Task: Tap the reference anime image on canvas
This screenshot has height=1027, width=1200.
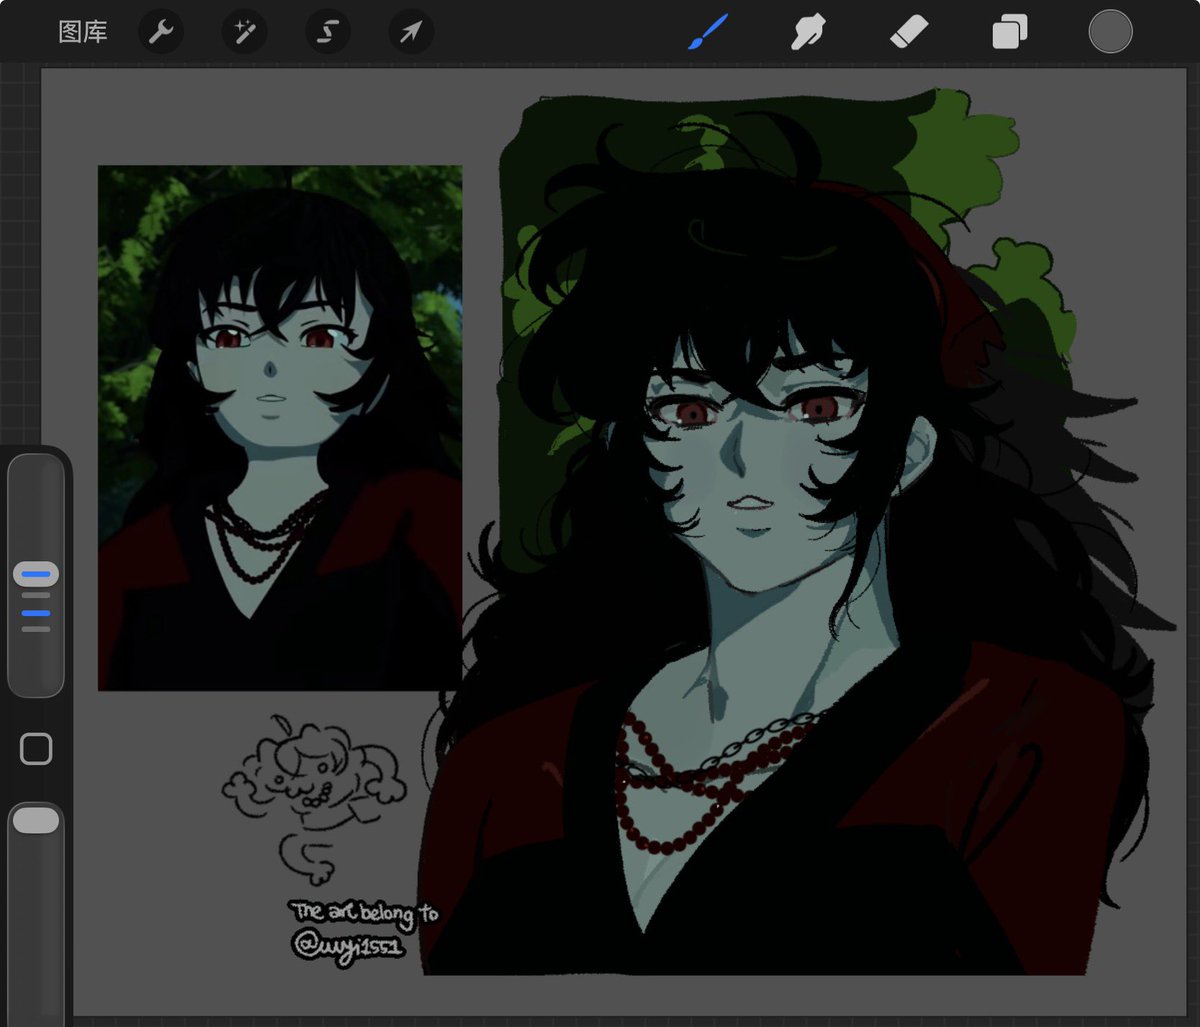Action: [280, 428]
